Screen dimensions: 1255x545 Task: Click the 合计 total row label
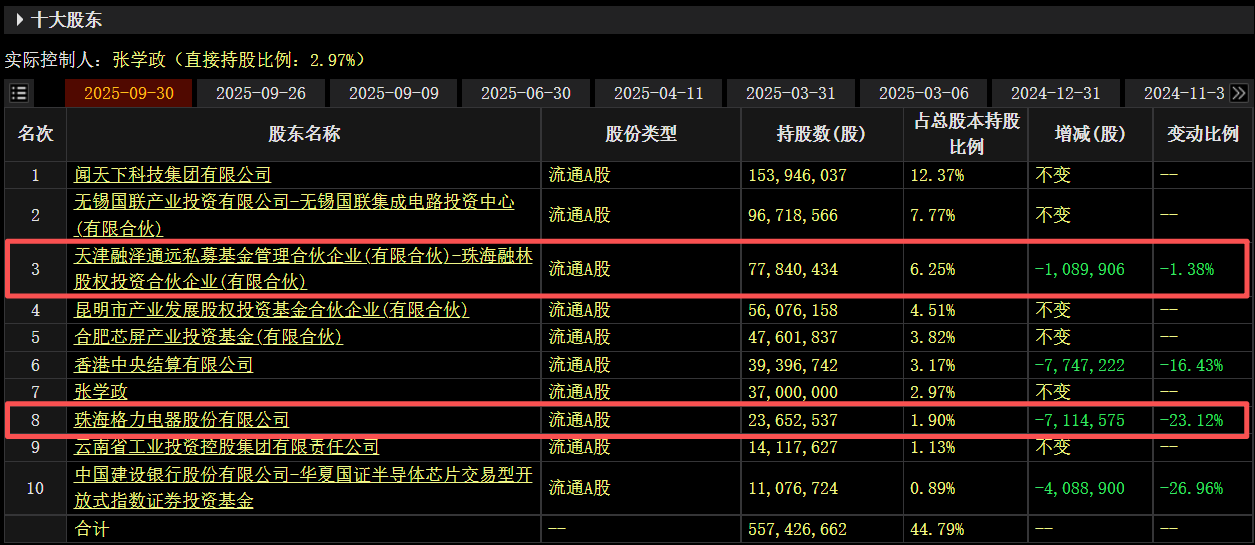click(x=91, y=528)
